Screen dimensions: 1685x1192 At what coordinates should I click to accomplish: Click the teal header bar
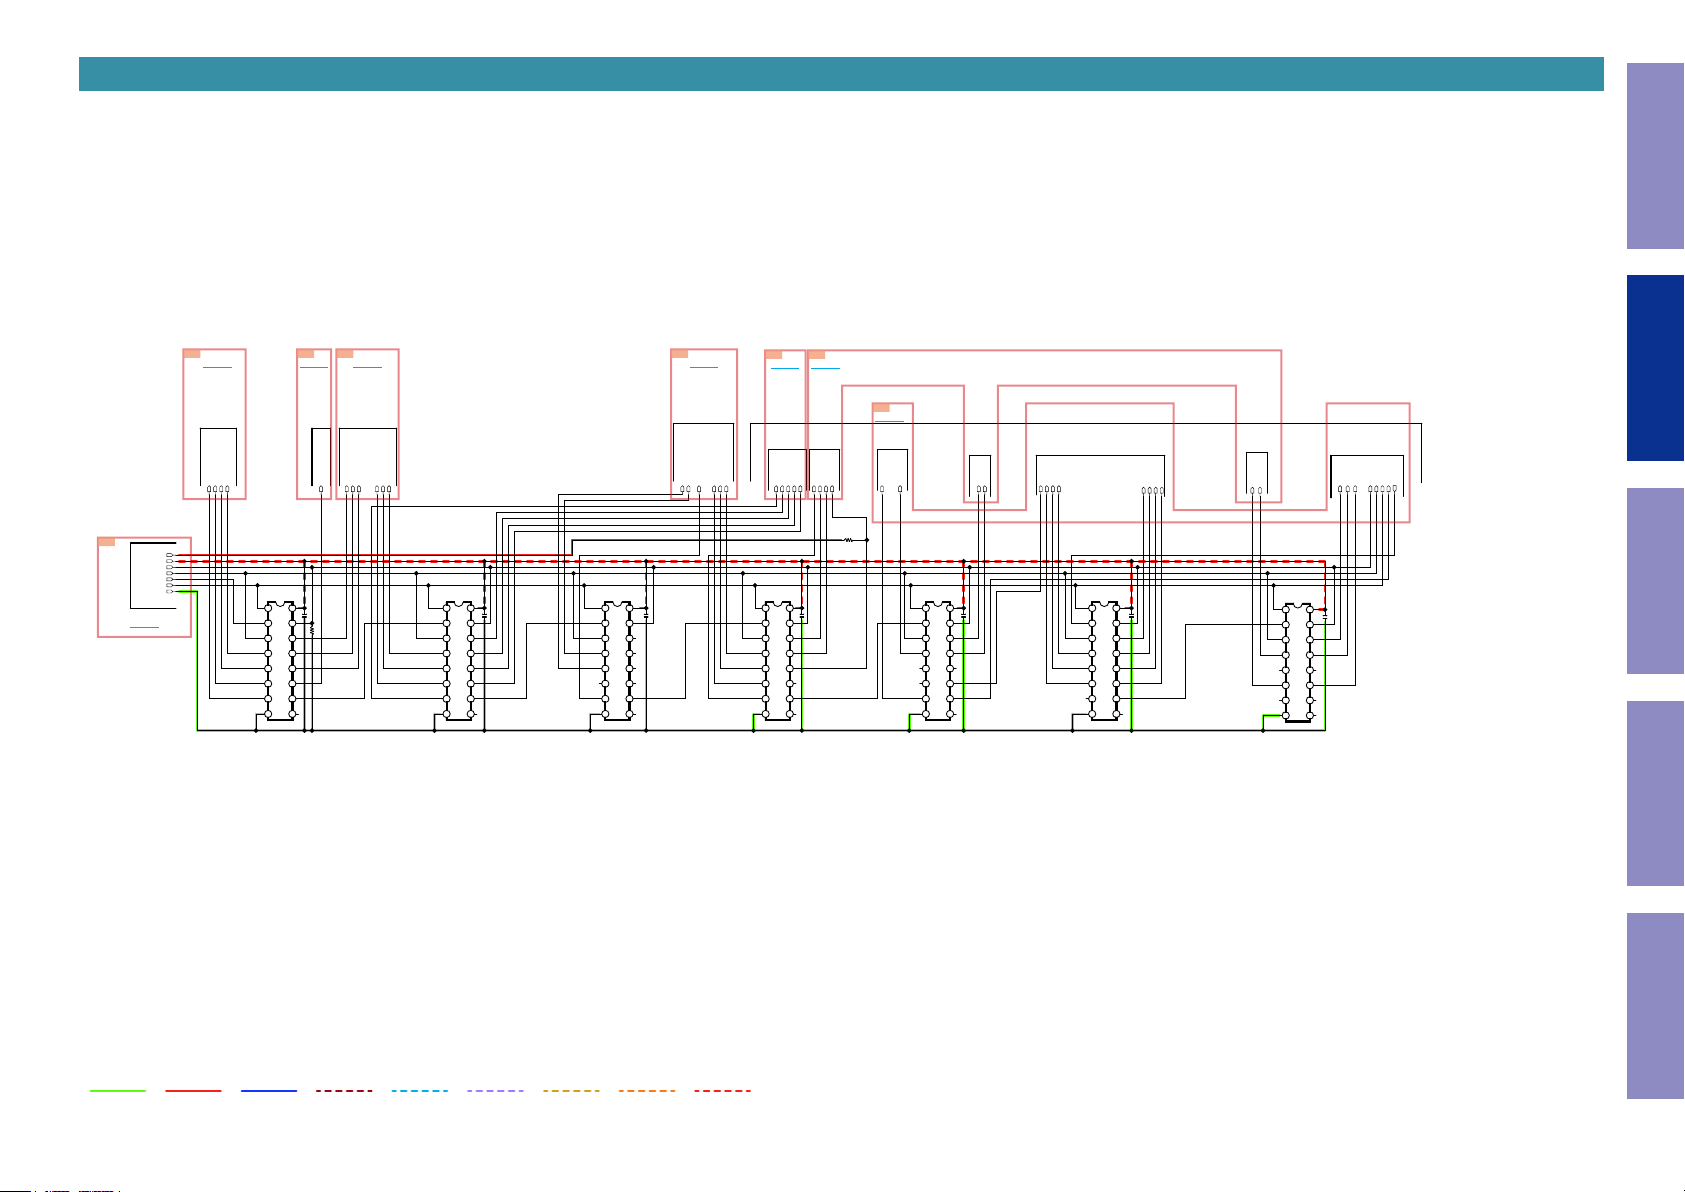pos(841,74)
